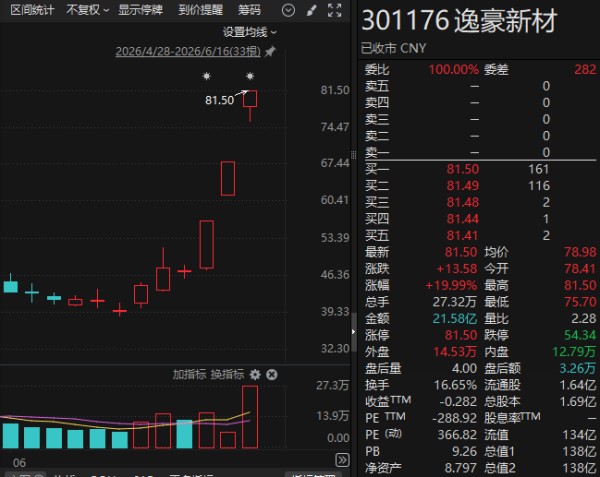Click the 买三 bid price 81.48
The image size is (600, 477).
pyautogui.click(x=463, y=202)
